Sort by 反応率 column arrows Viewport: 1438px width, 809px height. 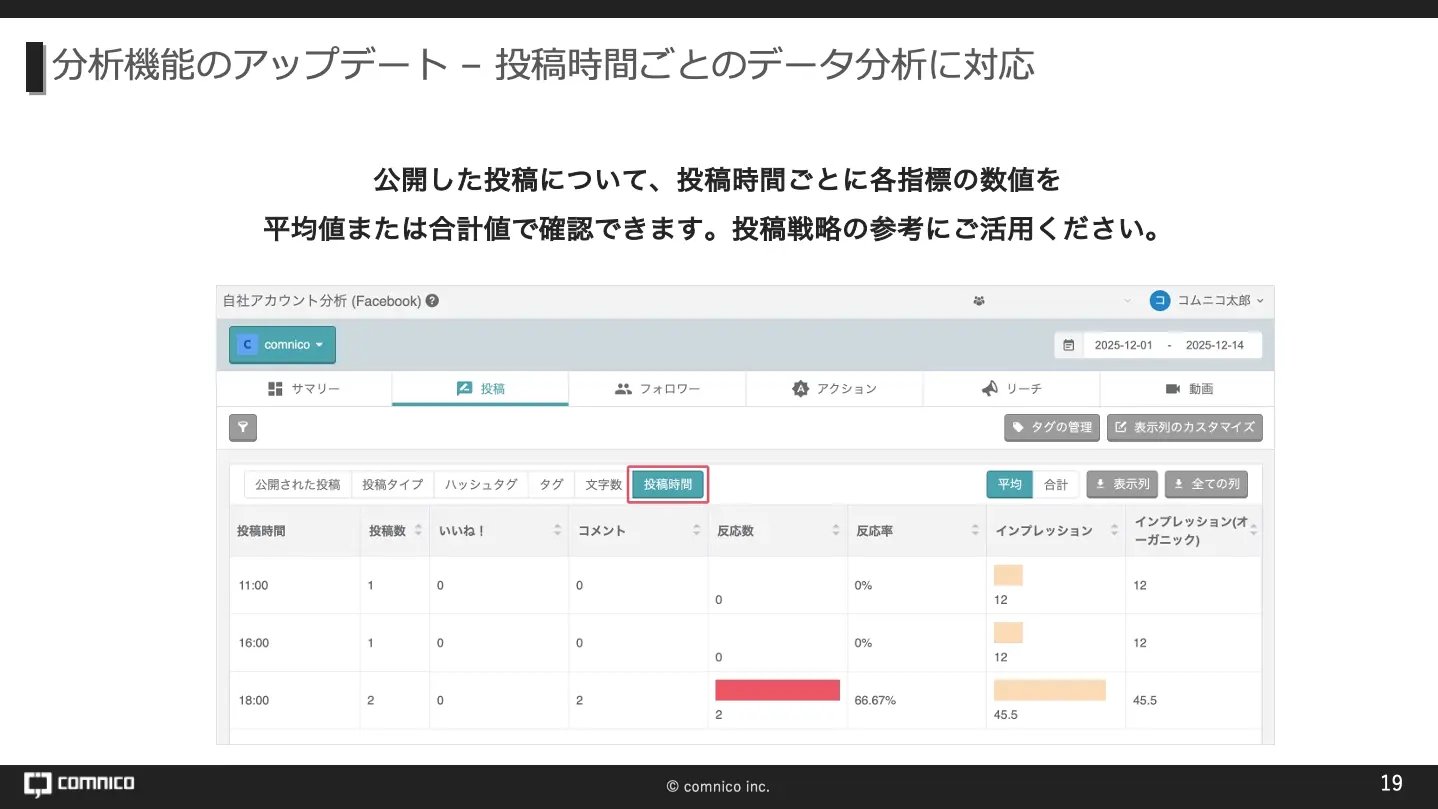(x=974, y=531)
